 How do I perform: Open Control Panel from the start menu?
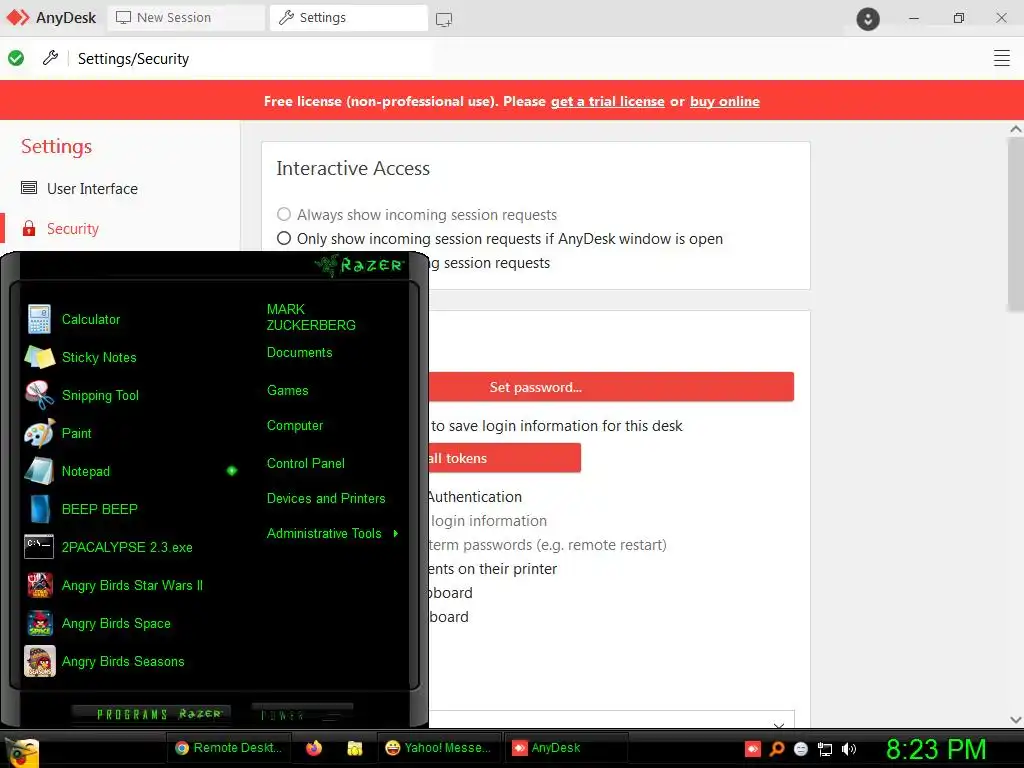coord(306,464)
